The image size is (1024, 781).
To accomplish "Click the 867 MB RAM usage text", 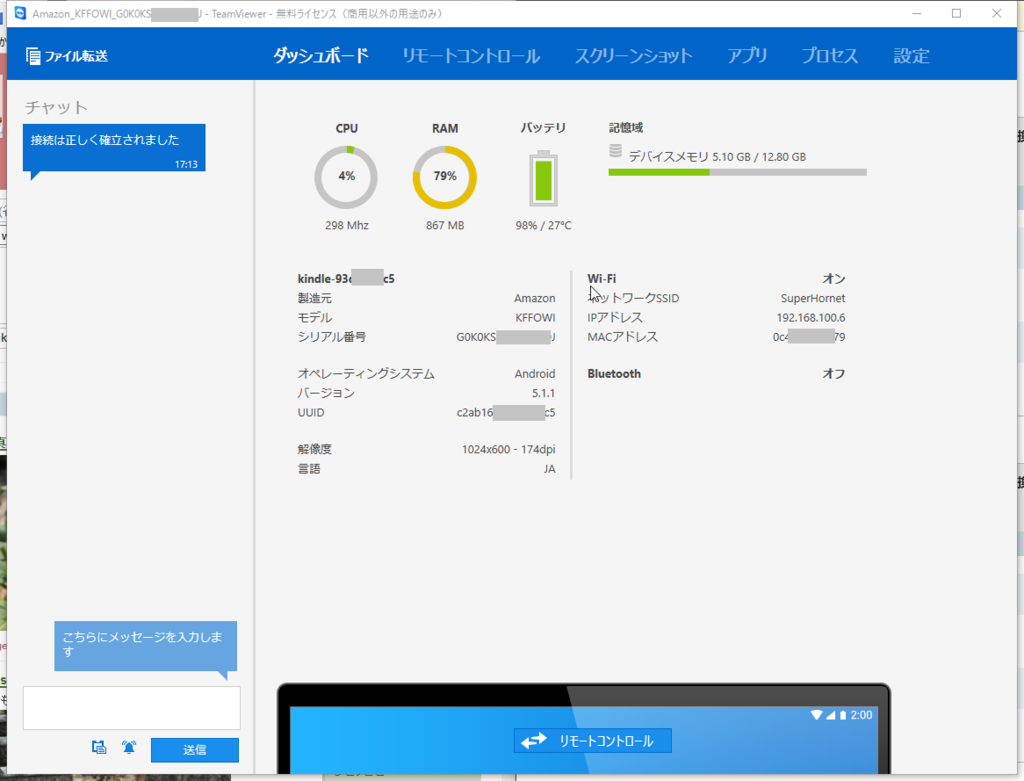I will tap(445, 225).
